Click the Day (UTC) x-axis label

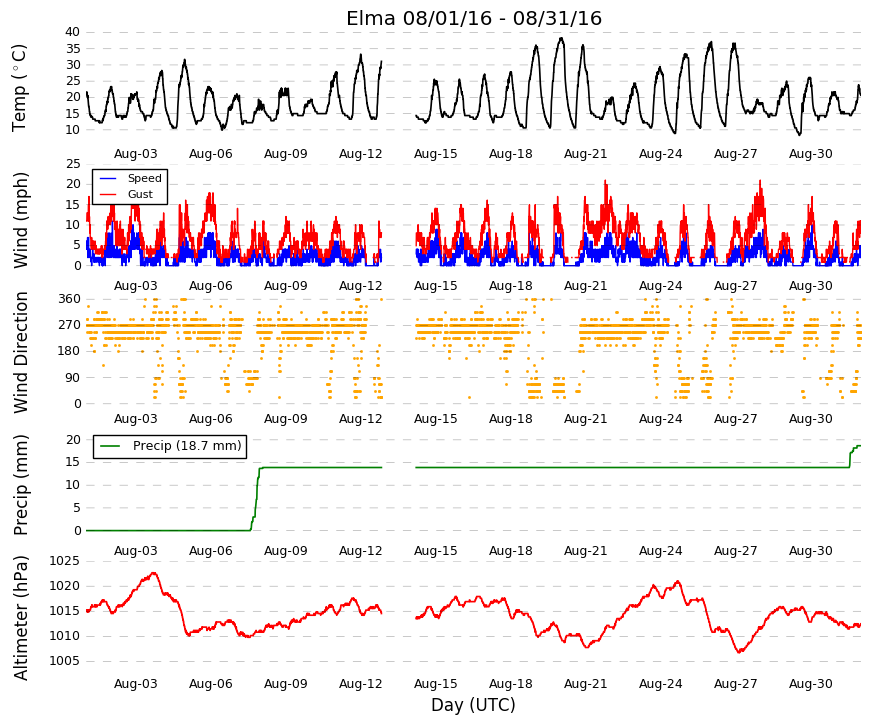473,705
